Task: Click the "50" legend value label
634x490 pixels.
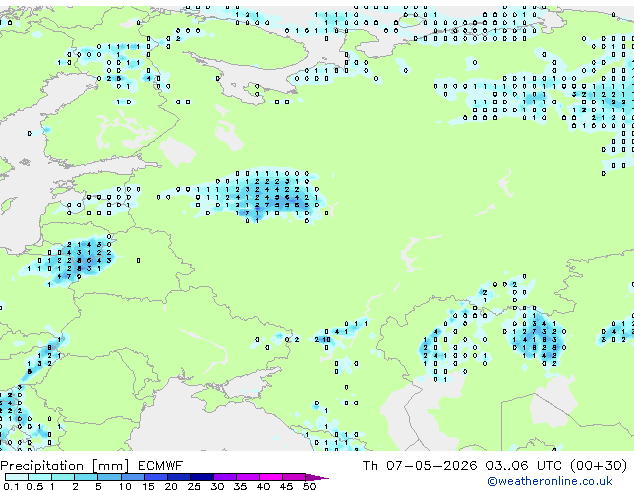Action: pos(309,486)
